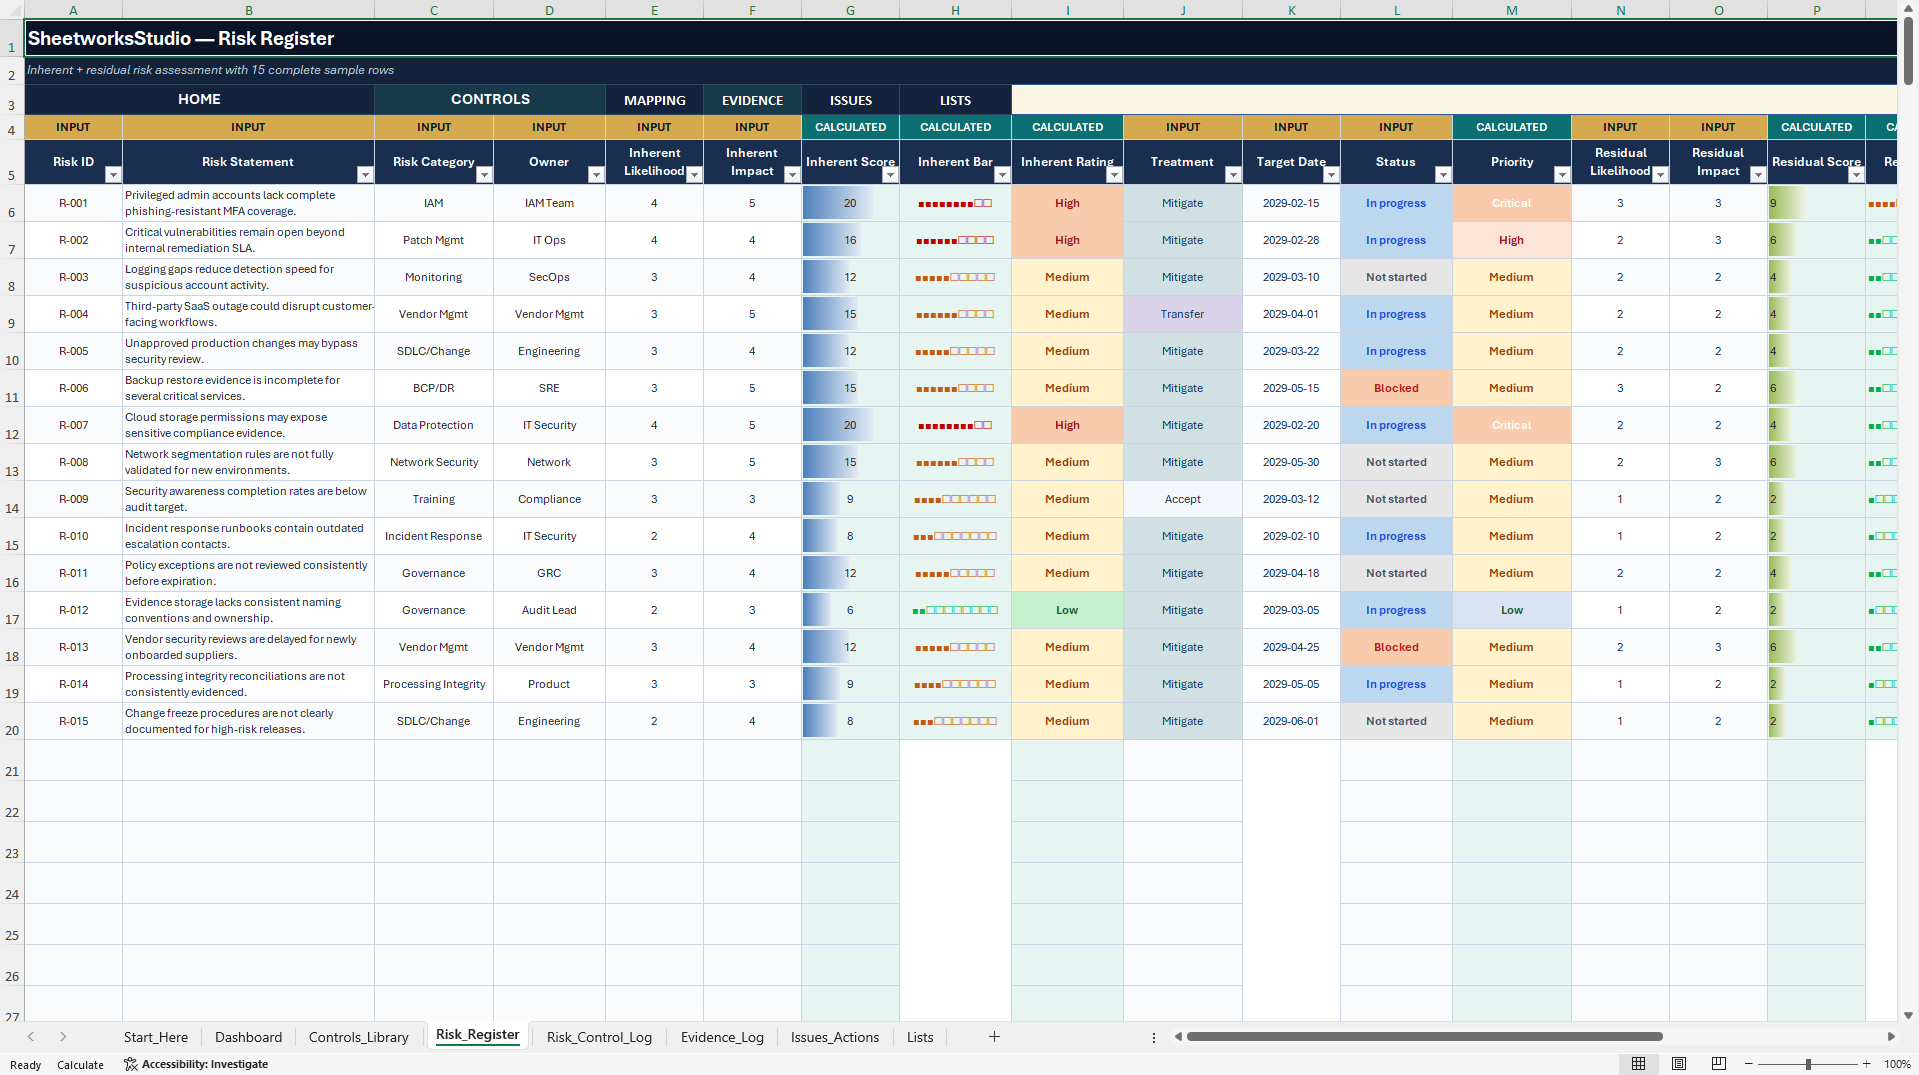Open the Dashboard sheet tab
The width and height of the screenshot is (1919, 1075).
(248, 1037)
